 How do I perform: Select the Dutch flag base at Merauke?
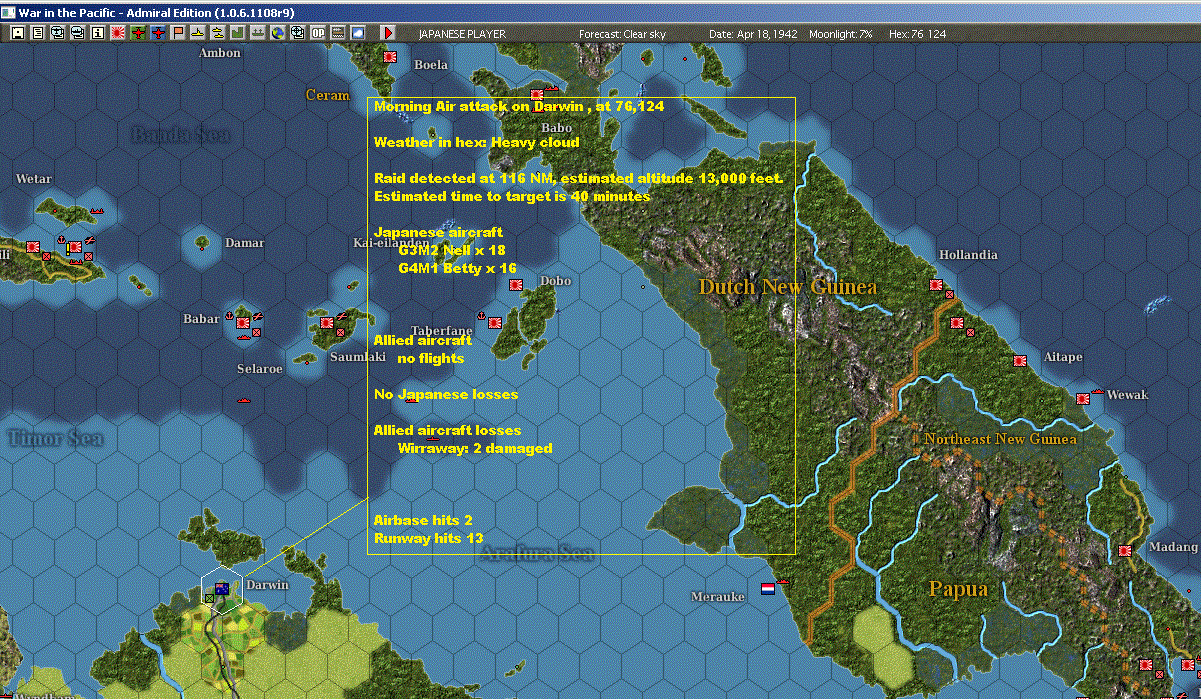tap(768, 588)
